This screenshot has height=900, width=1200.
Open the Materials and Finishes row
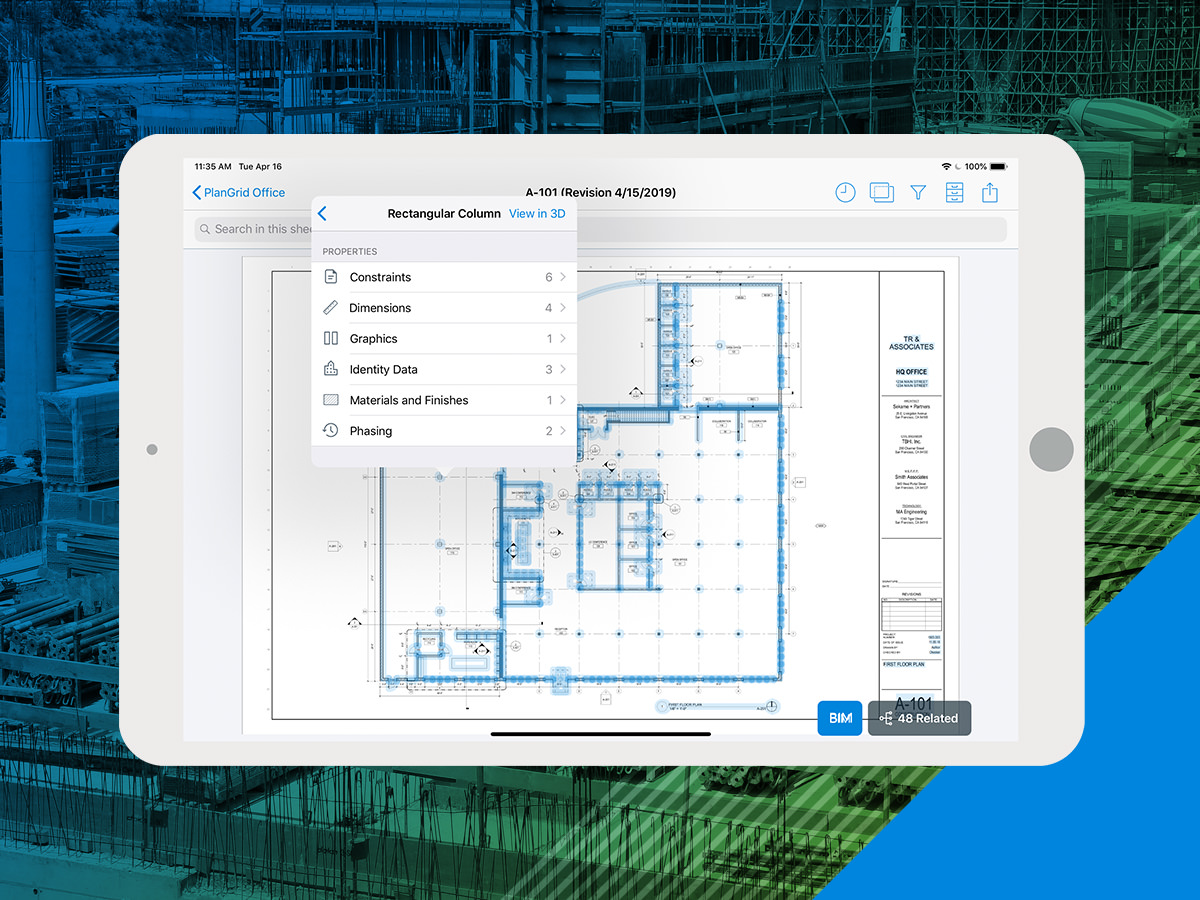pyautogui.click(x=444, y=400)
